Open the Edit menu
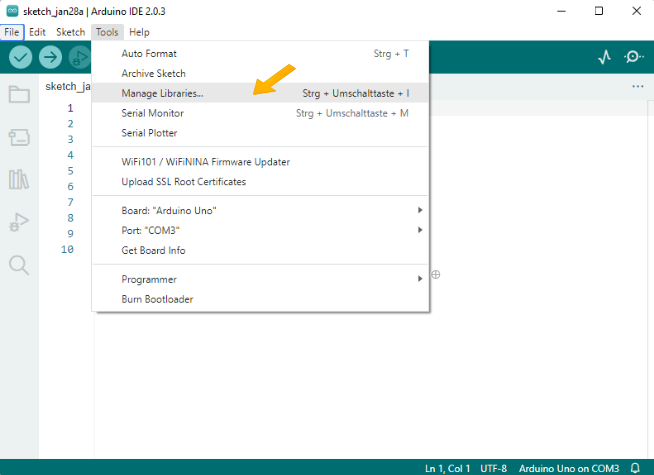 [x=37, y=32]
